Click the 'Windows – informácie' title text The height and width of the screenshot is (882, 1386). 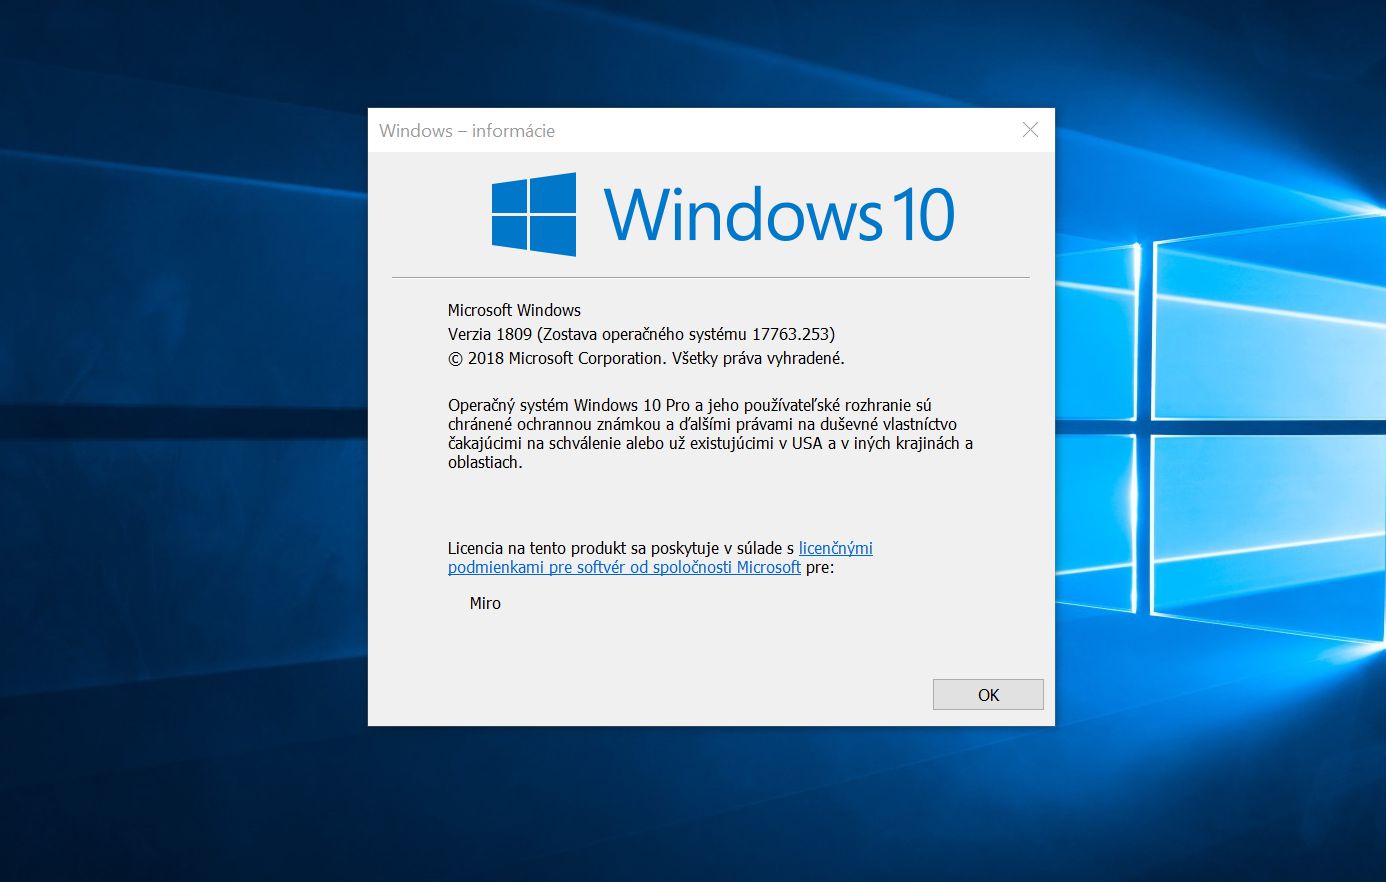[467, 131]
